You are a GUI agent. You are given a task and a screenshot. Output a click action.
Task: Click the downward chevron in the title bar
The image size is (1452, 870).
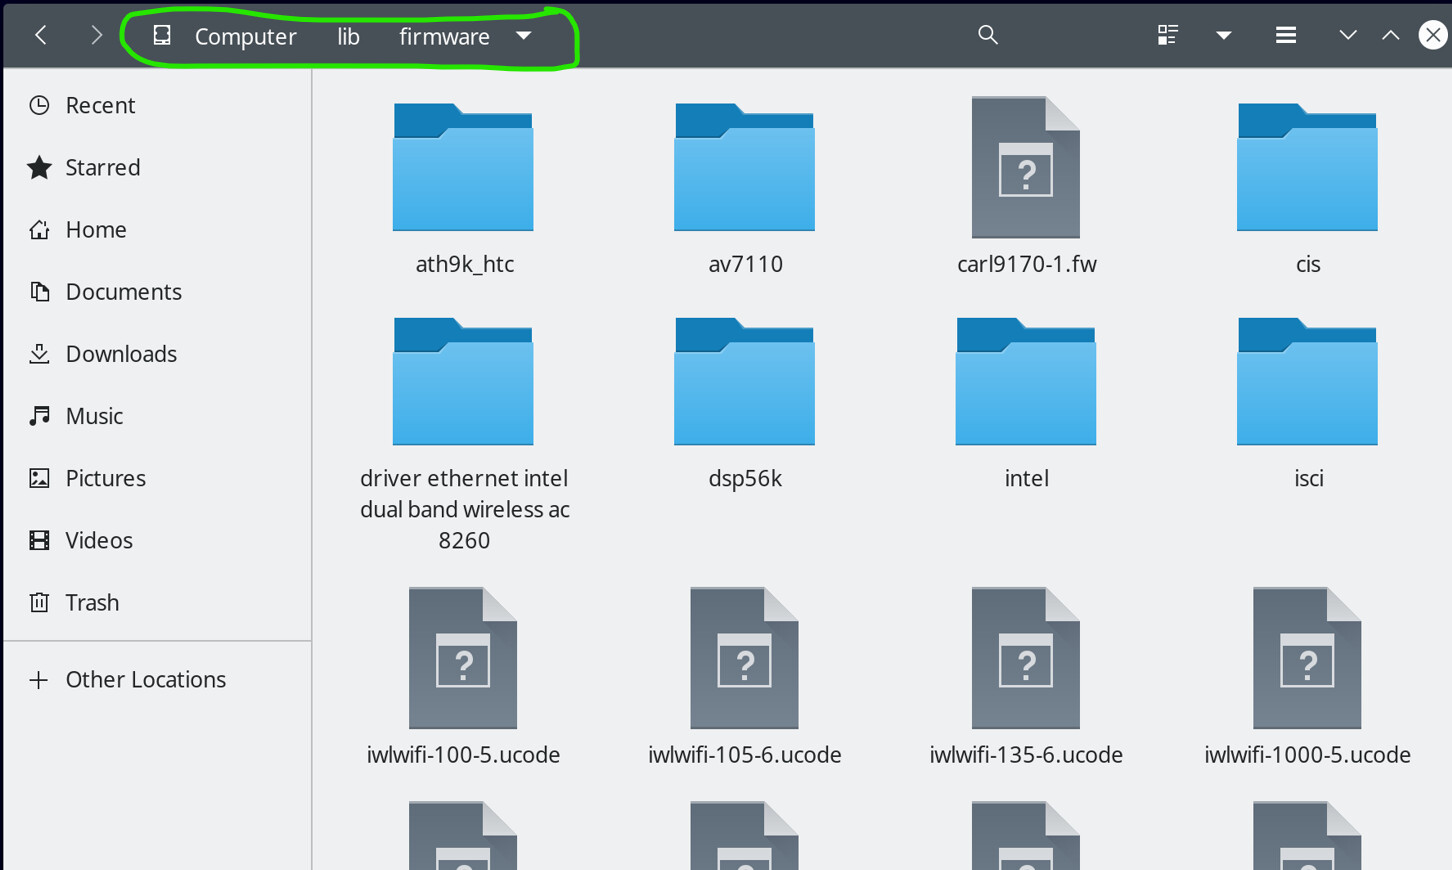click(1347, 36)
